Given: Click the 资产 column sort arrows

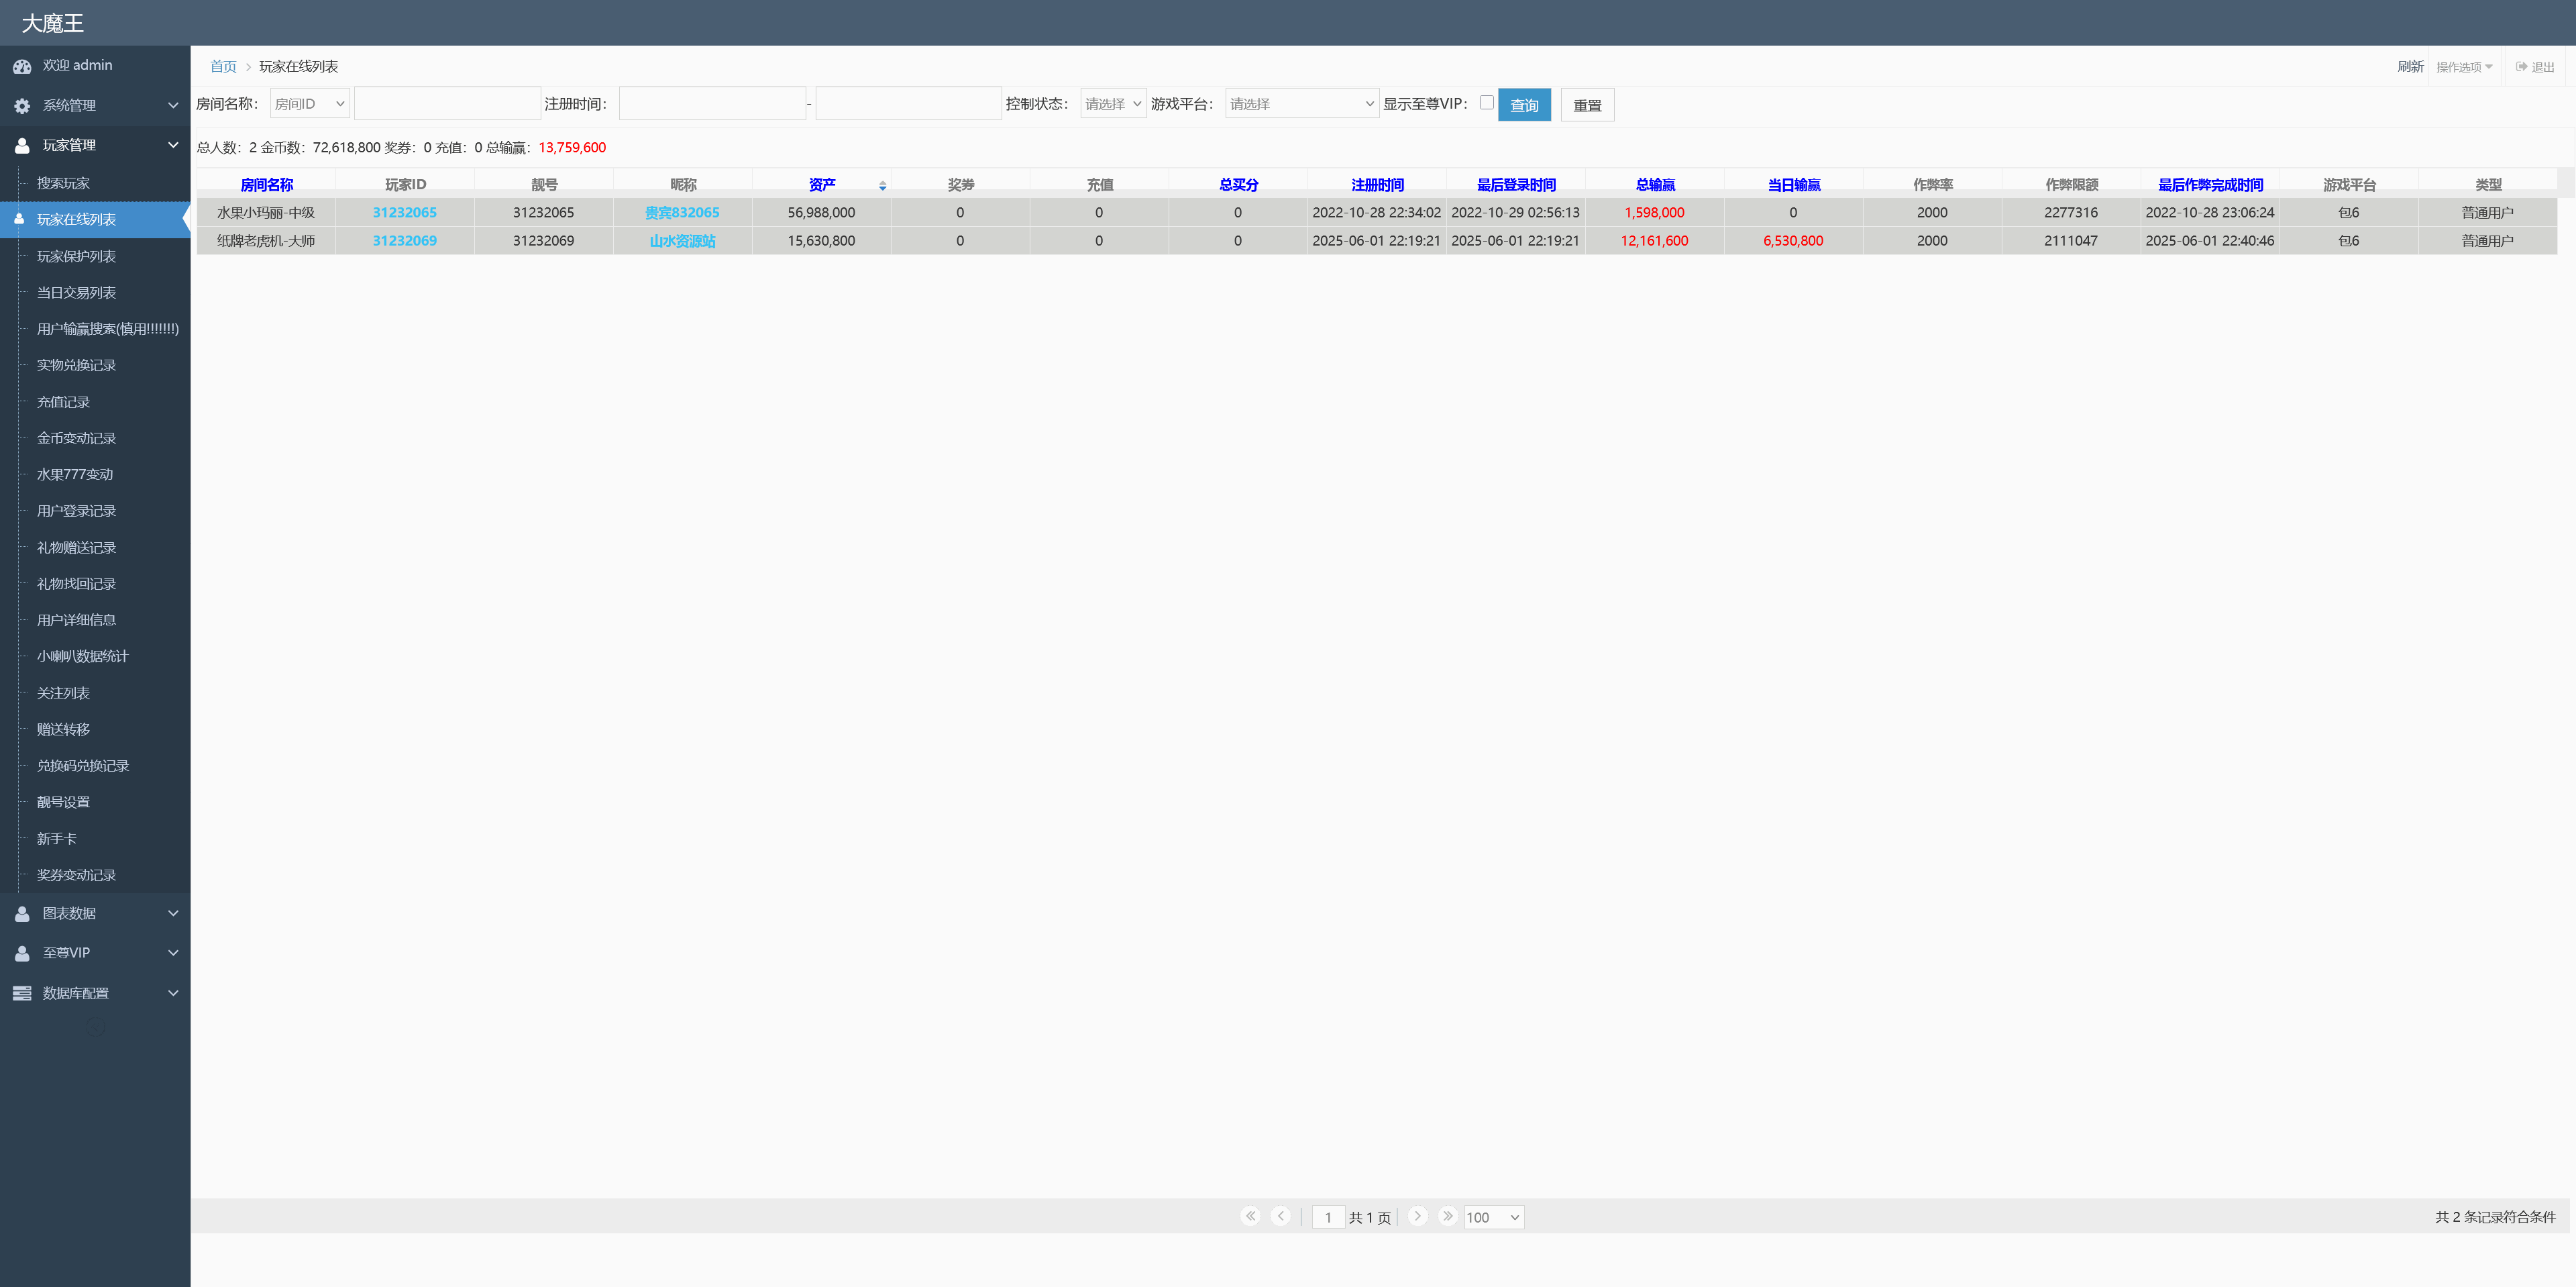Looking at the screenshot, I should pyautogui.click(x=882, y=186).
